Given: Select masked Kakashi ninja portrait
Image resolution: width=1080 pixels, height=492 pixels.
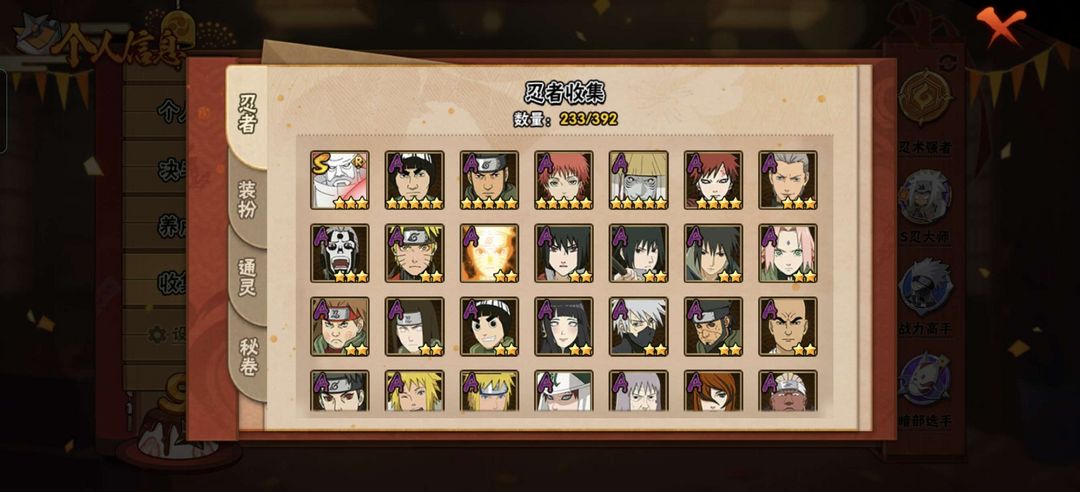Looking at the screenshot, I should 638,326.
